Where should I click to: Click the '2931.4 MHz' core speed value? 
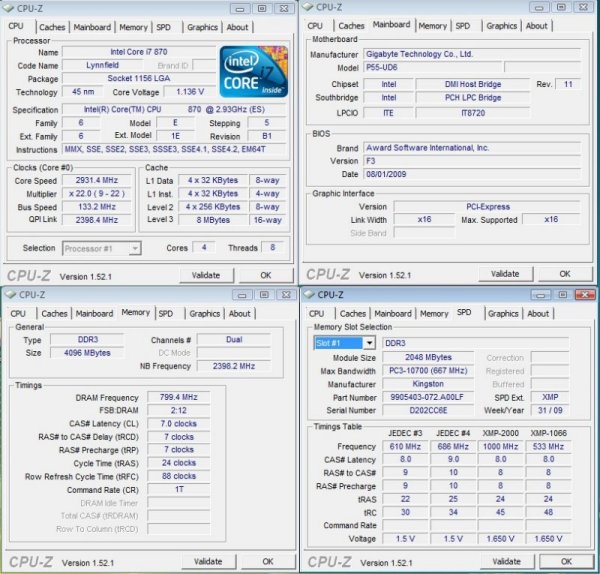97,180
